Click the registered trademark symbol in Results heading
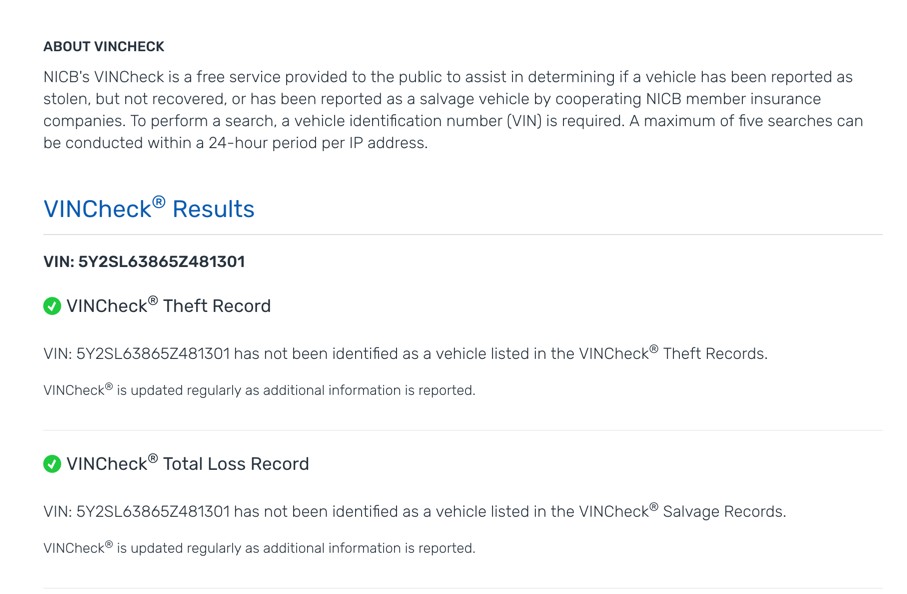 coord(158,202)
